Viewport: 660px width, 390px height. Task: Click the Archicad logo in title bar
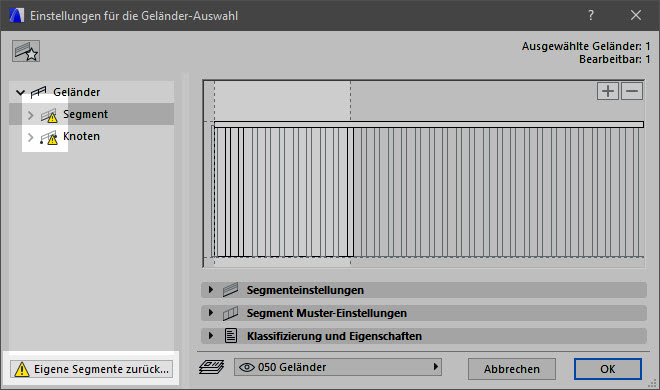coord(16,16)
